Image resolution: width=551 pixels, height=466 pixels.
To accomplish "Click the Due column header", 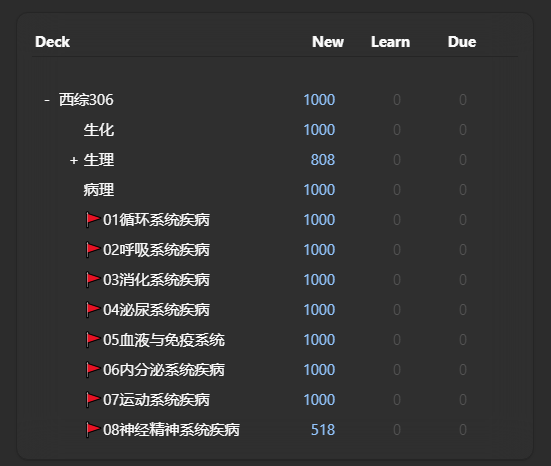I will coord(462,42).
